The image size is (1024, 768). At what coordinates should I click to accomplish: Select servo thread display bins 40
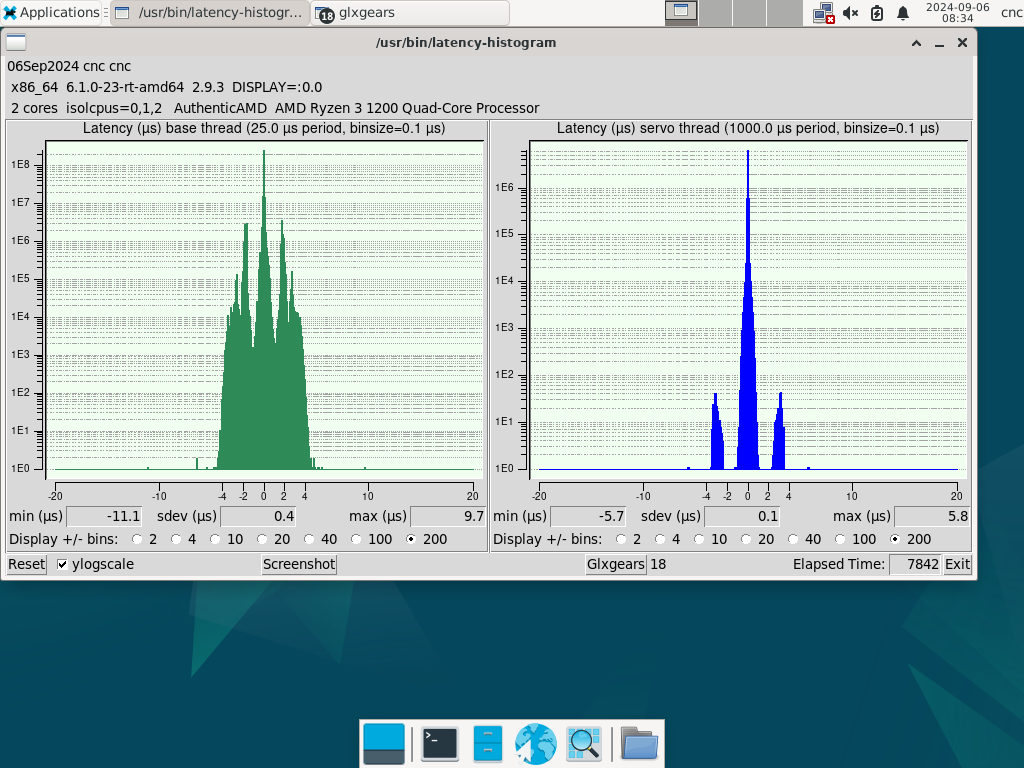793,539
